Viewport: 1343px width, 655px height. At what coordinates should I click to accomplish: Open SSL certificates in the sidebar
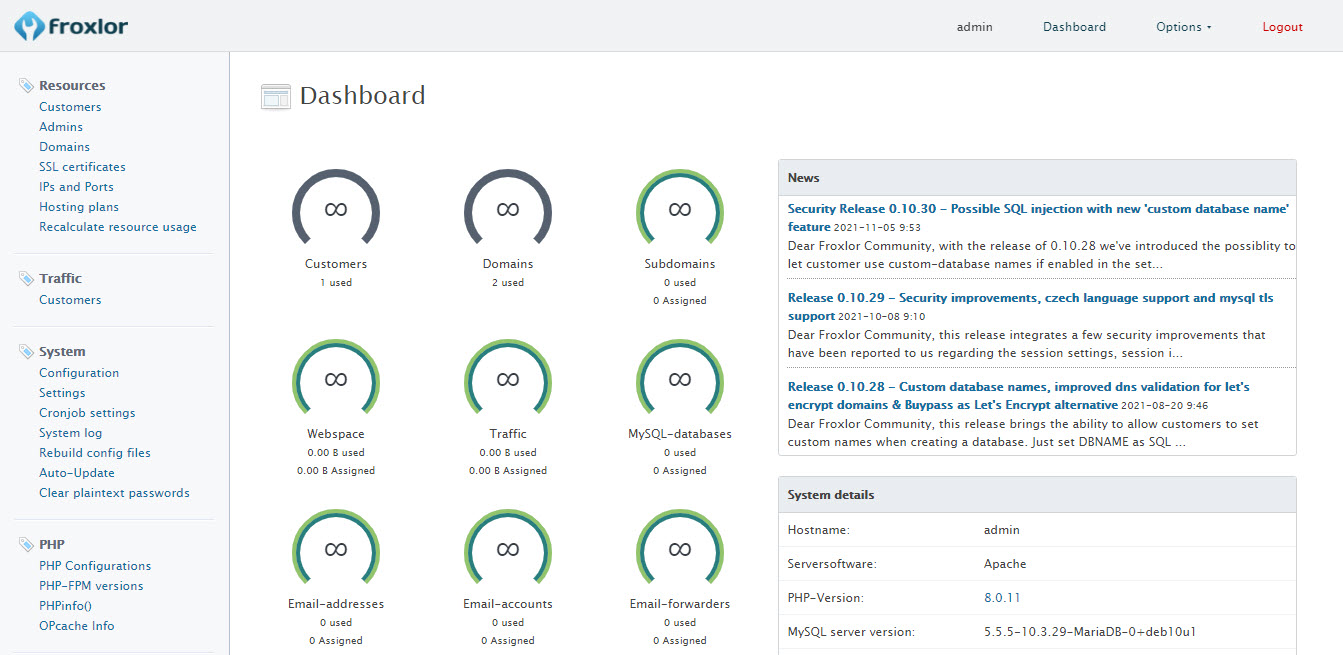tap(82, 167)
